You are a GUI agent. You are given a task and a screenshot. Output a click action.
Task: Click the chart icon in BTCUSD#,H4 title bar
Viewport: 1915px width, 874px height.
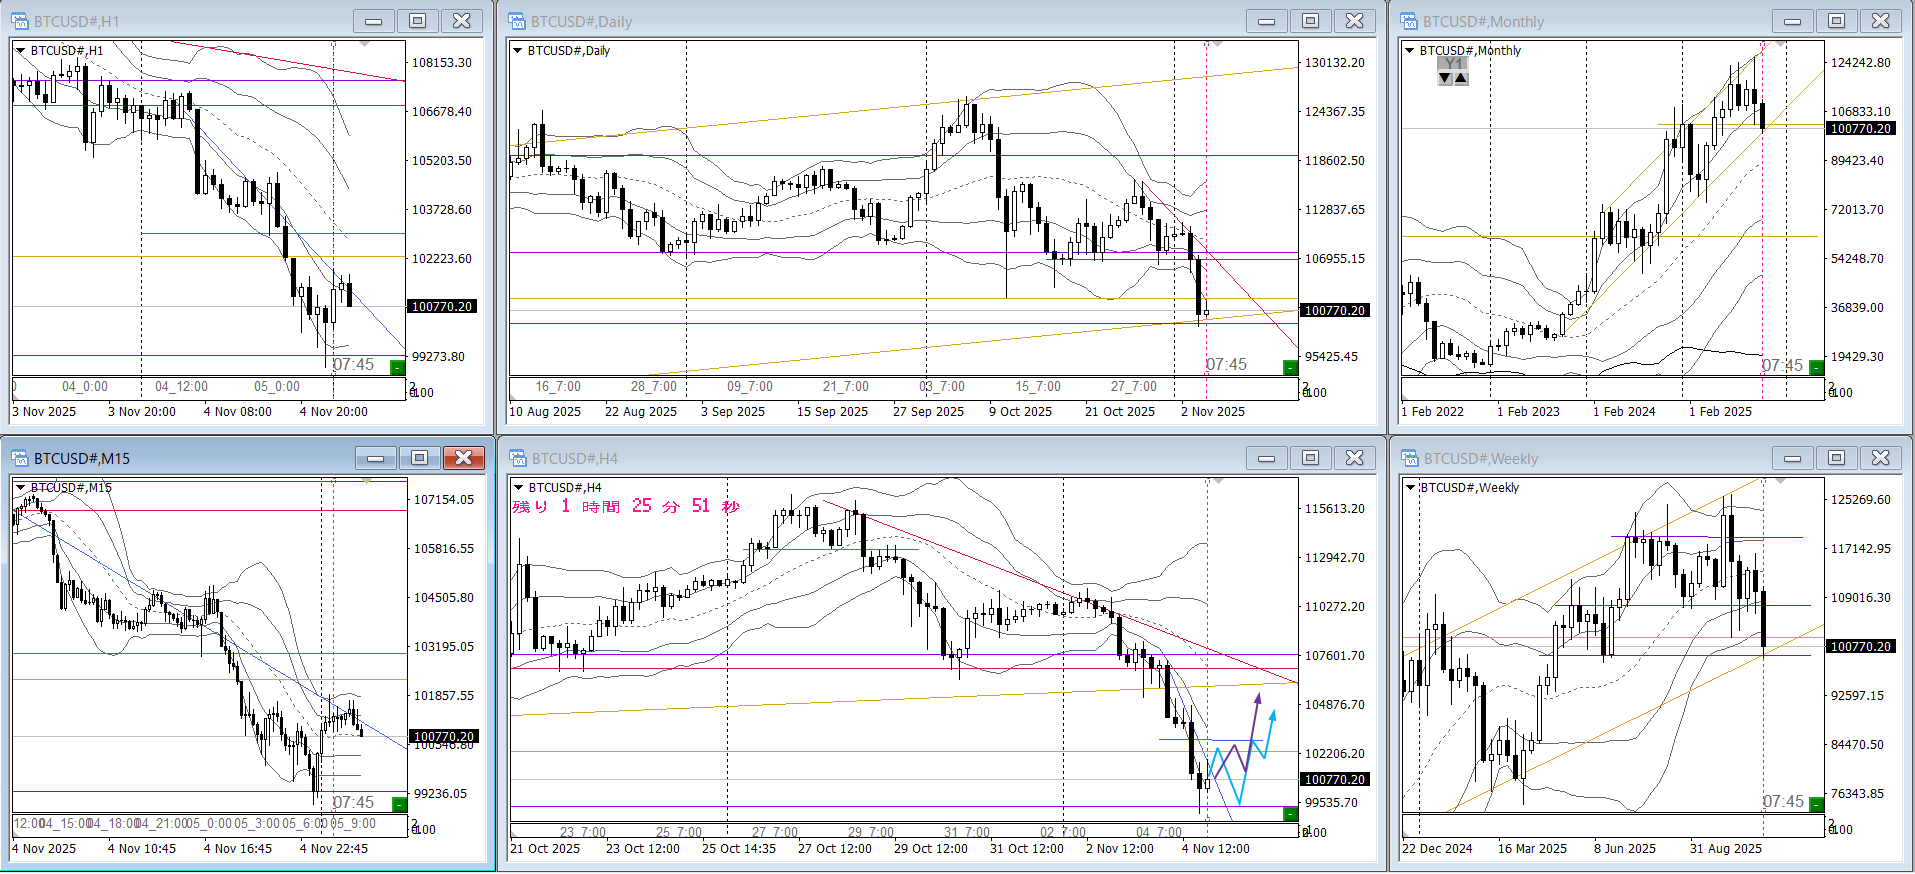click(517, 458)
